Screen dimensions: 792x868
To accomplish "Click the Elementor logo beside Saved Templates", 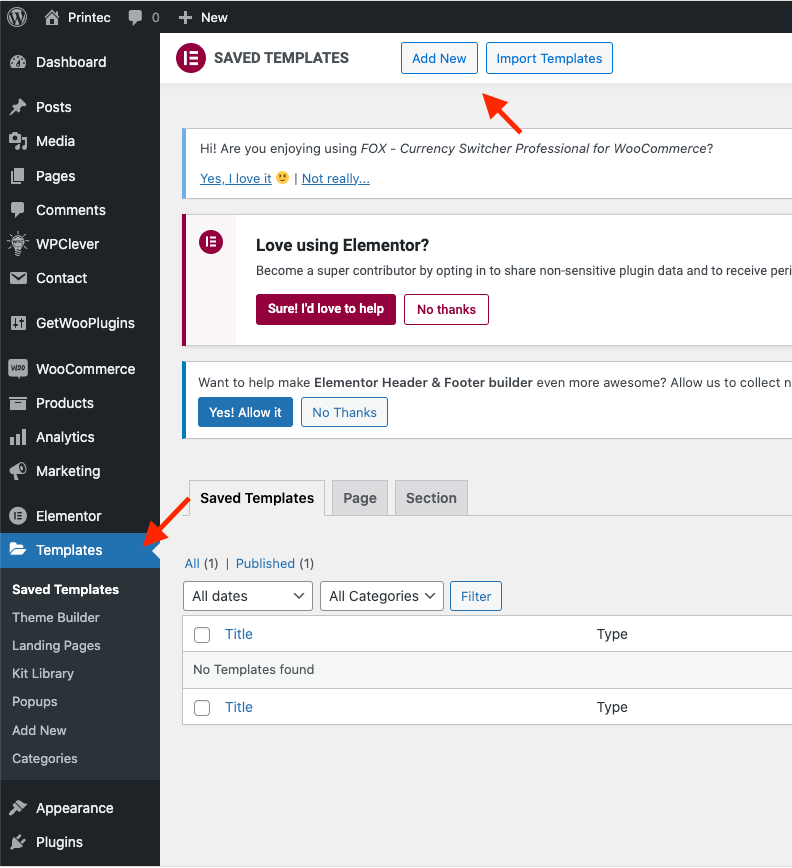I will 190,58.
